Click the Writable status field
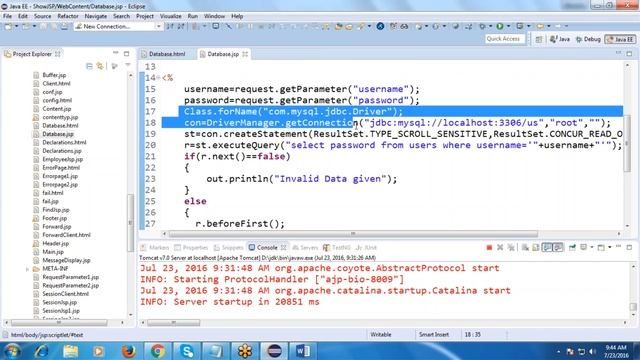 [381, 335]
